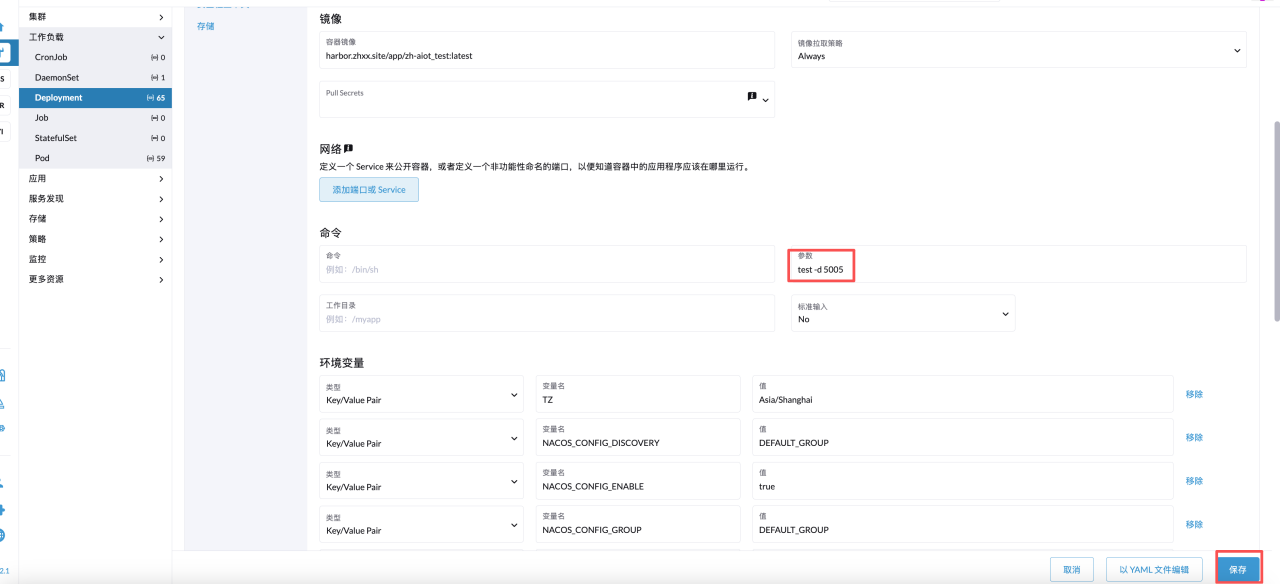This screenshot has width=1280, height=584.
Task: Select StatefulSet in the sidebar
Action: pos(56,138)
